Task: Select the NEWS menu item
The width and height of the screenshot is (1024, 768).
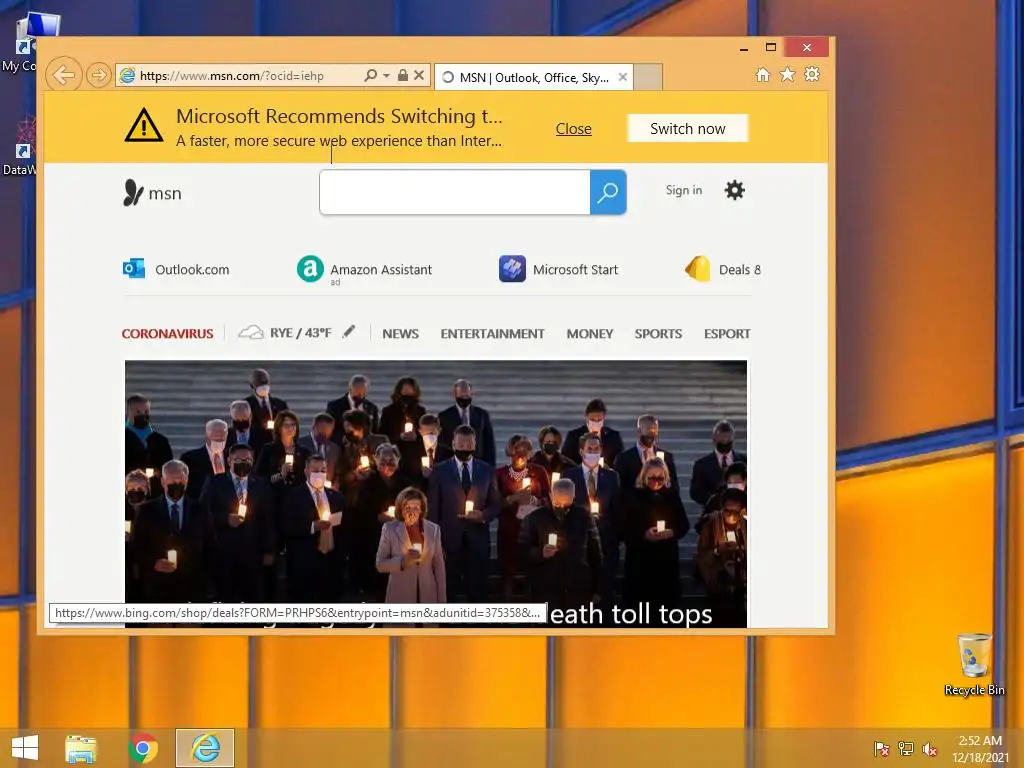Action: pyautogui.click(x=400, y=334)
